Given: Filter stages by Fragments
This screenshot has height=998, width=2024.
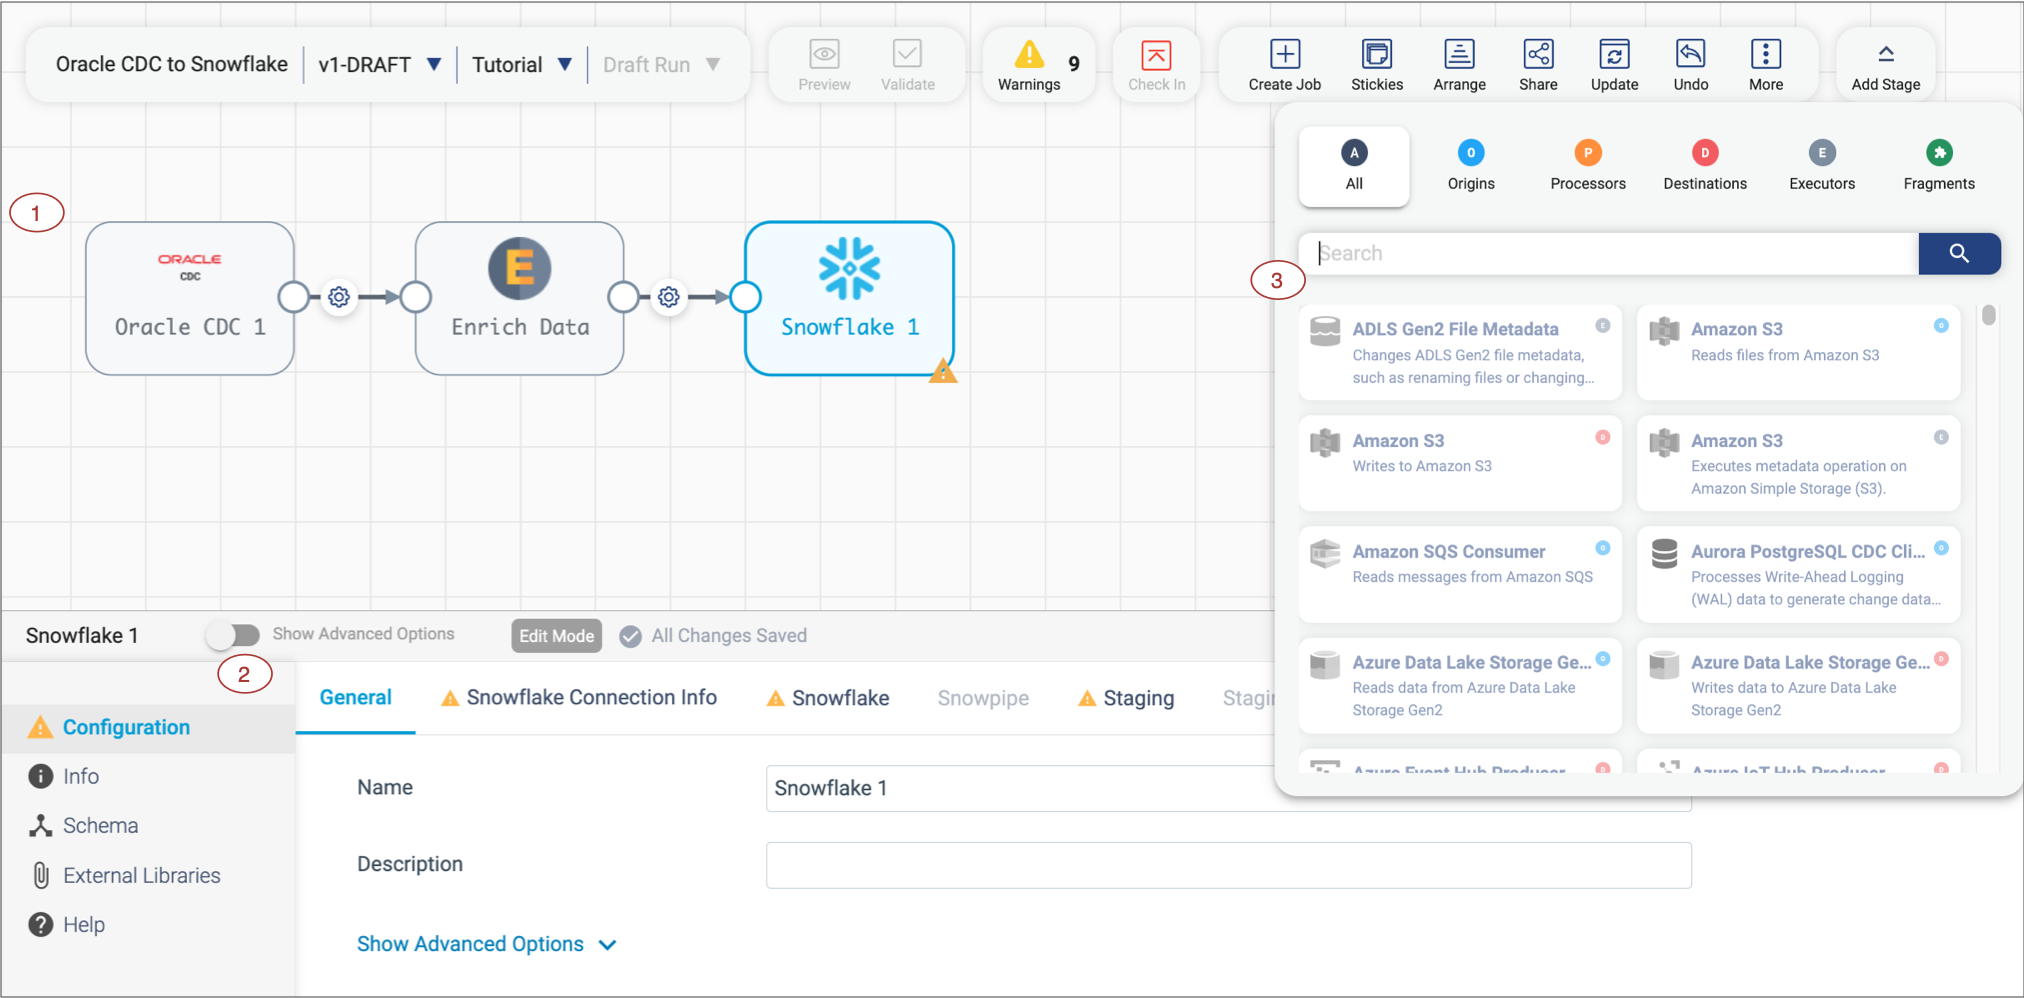Looking at the screenshot, I should click(x=1939, y=165).
